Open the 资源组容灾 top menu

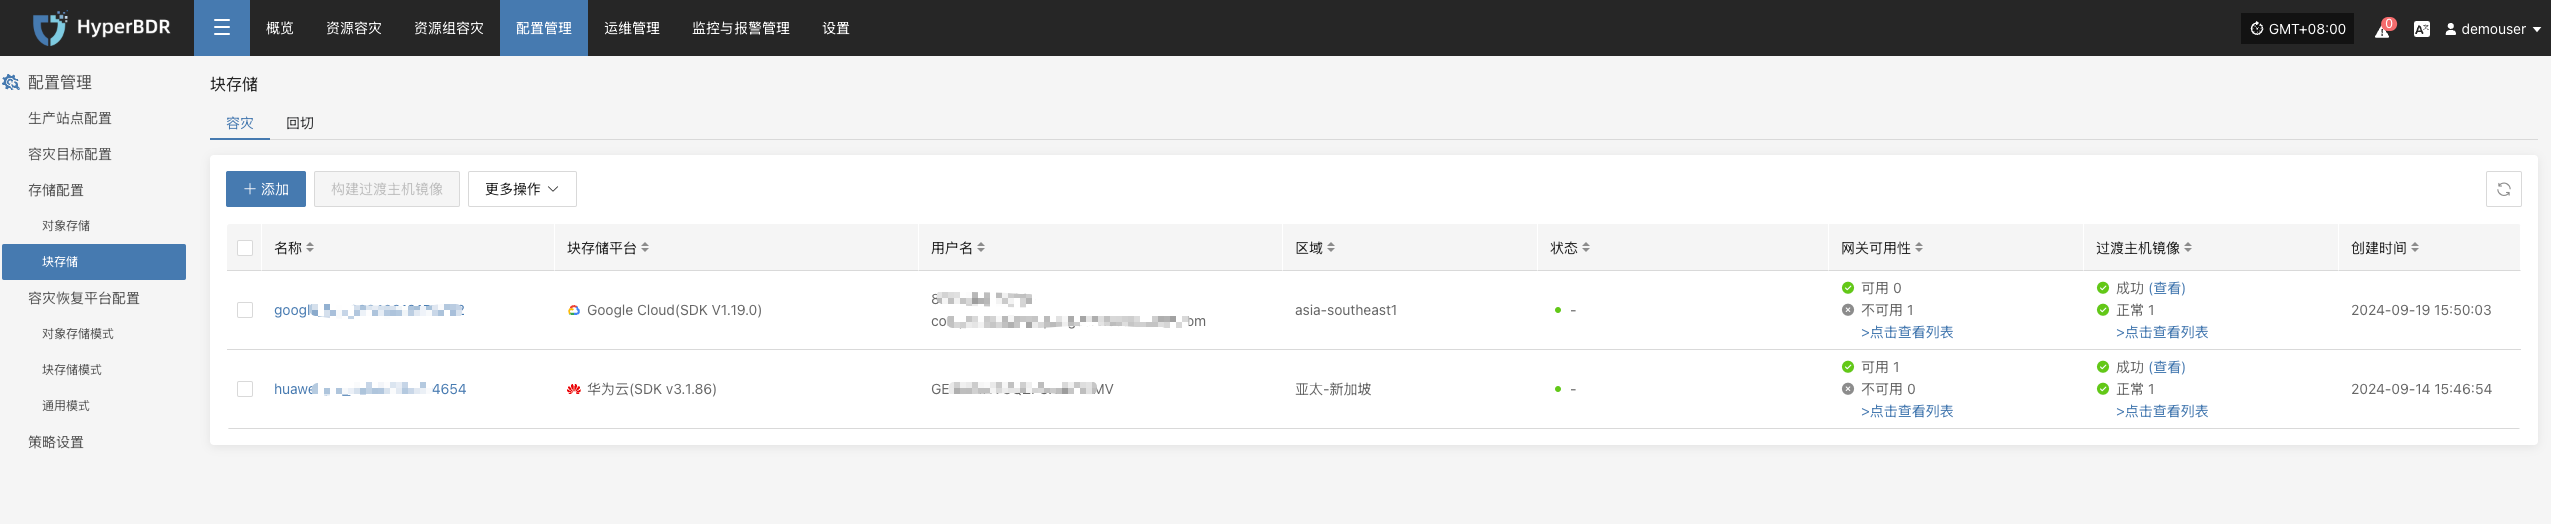449,28
